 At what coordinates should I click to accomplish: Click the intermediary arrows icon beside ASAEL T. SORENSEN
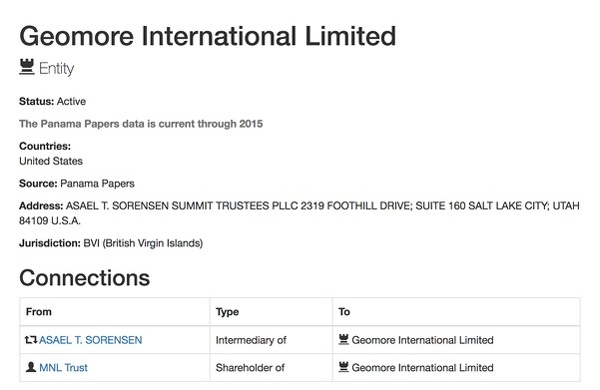31,339
